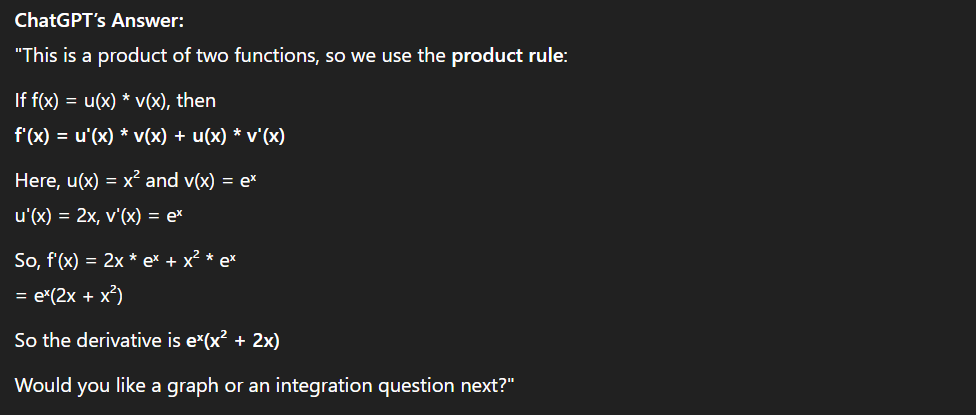Click the bold "product rule" phrase
The width and height of the screenshot is (976, 415).
point(507,56)
